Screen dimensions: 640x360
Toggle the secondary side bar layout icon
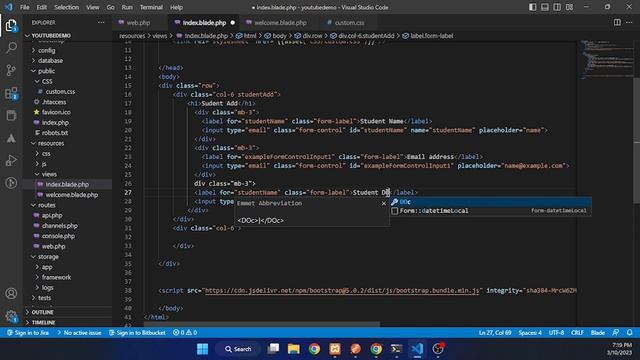tap(557, 7)
